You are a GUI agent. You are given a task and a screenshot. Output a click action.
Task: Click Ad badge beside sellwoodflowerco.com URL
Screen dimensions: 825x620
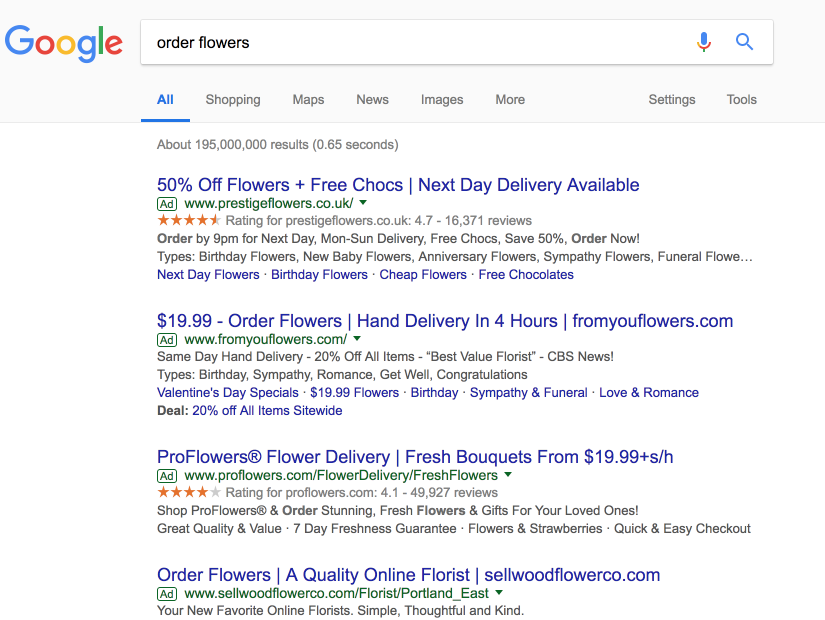[x=167, y=594]
